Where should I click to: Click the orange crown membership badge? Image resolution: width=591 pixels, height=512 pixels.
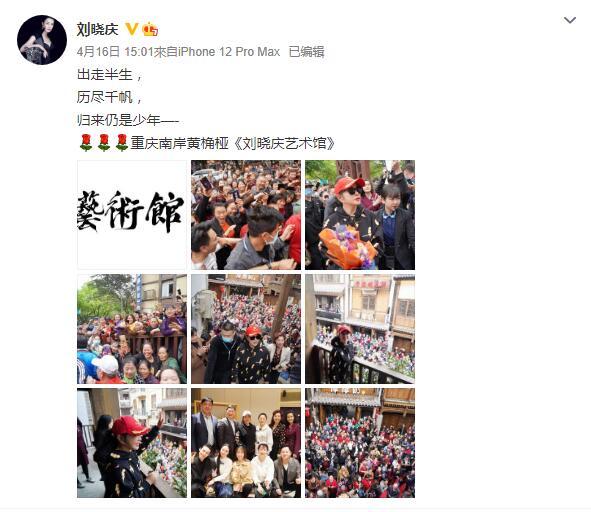coord(150,29)
